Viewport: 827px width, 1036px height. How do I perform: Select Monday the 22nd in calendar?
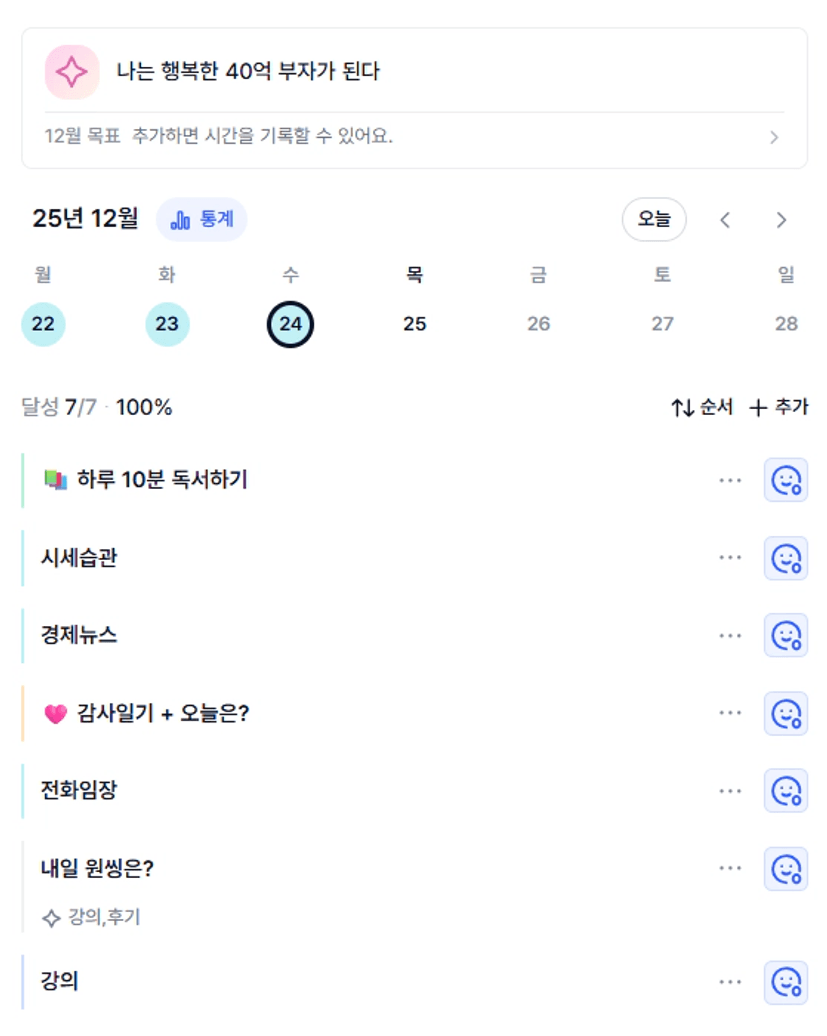[43, 324]
